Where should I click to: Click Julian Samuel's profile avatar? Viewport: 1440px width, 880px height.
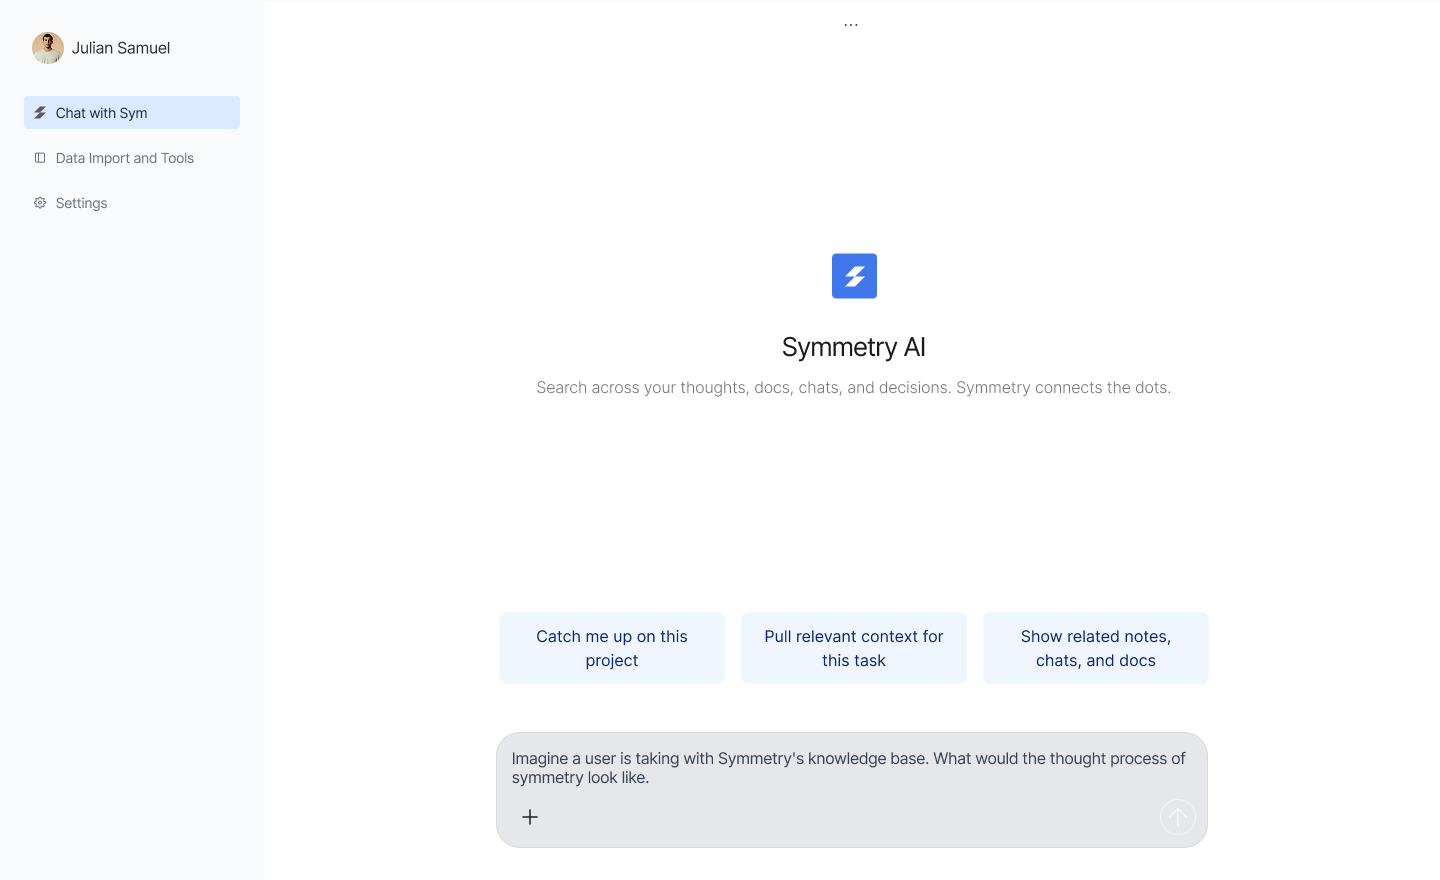(x=48, y=48)
